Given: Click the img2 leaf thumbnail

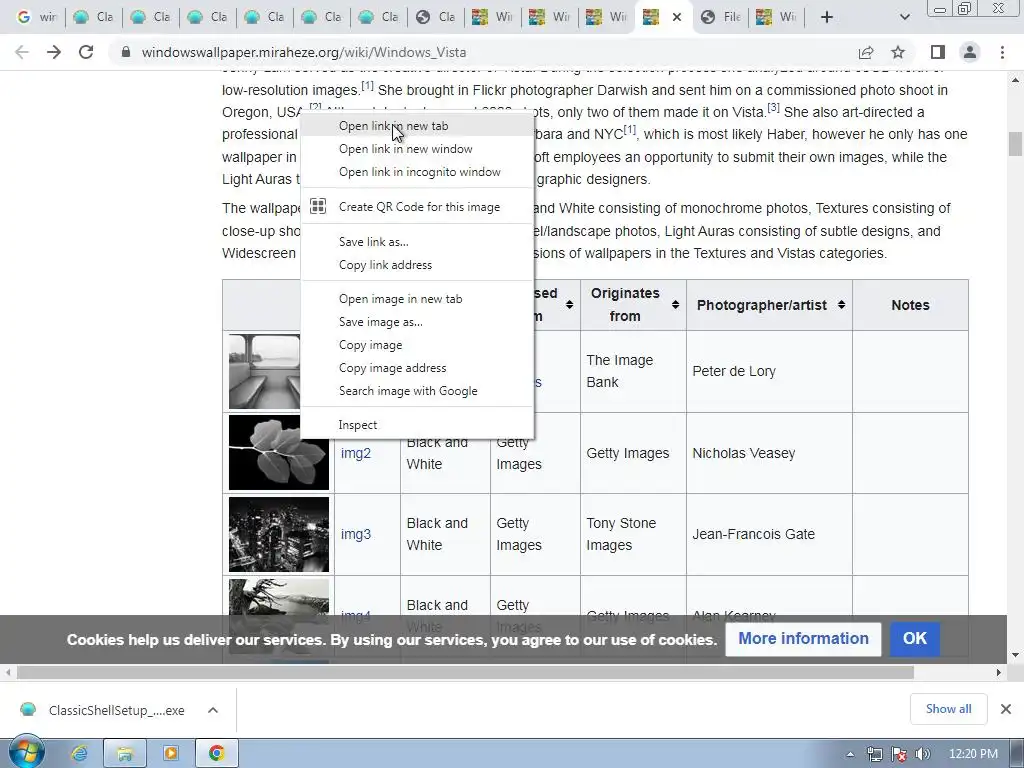Looking at the screenshot, I should (x=279, y=453).
